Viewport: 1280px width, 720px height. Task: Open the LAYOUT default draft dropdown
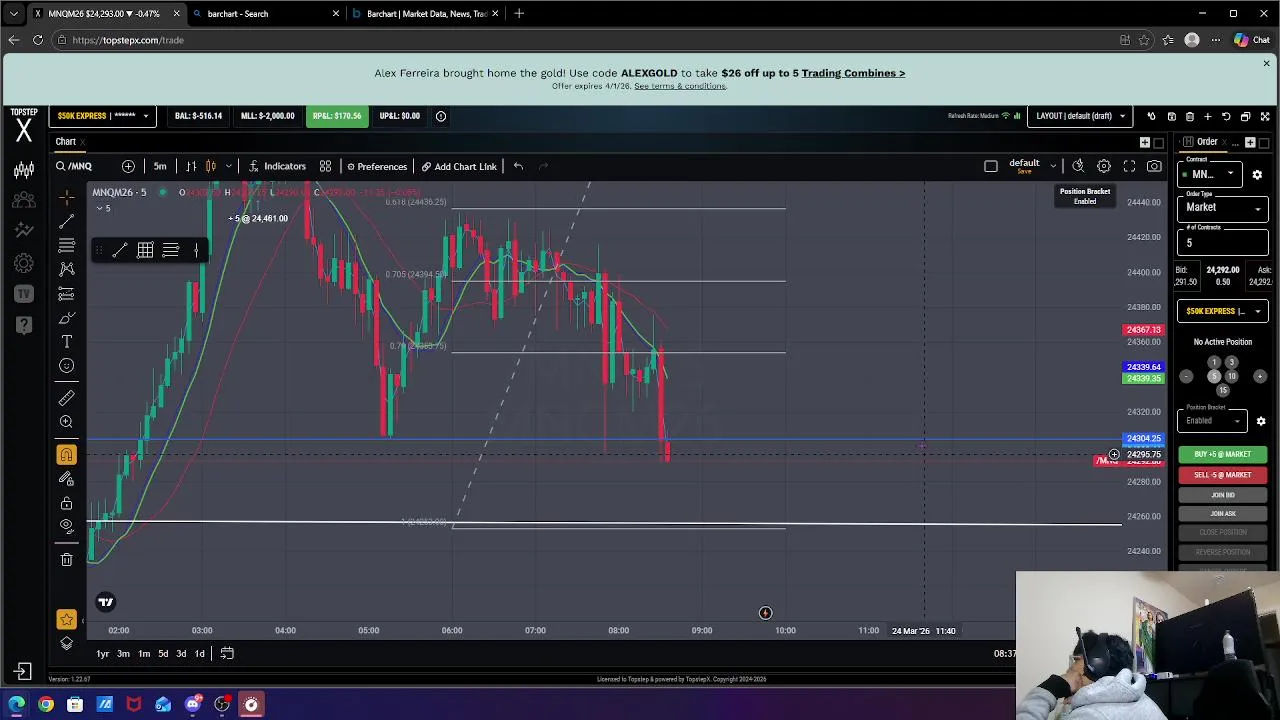pyautogui.click(x=1081, y=116)
